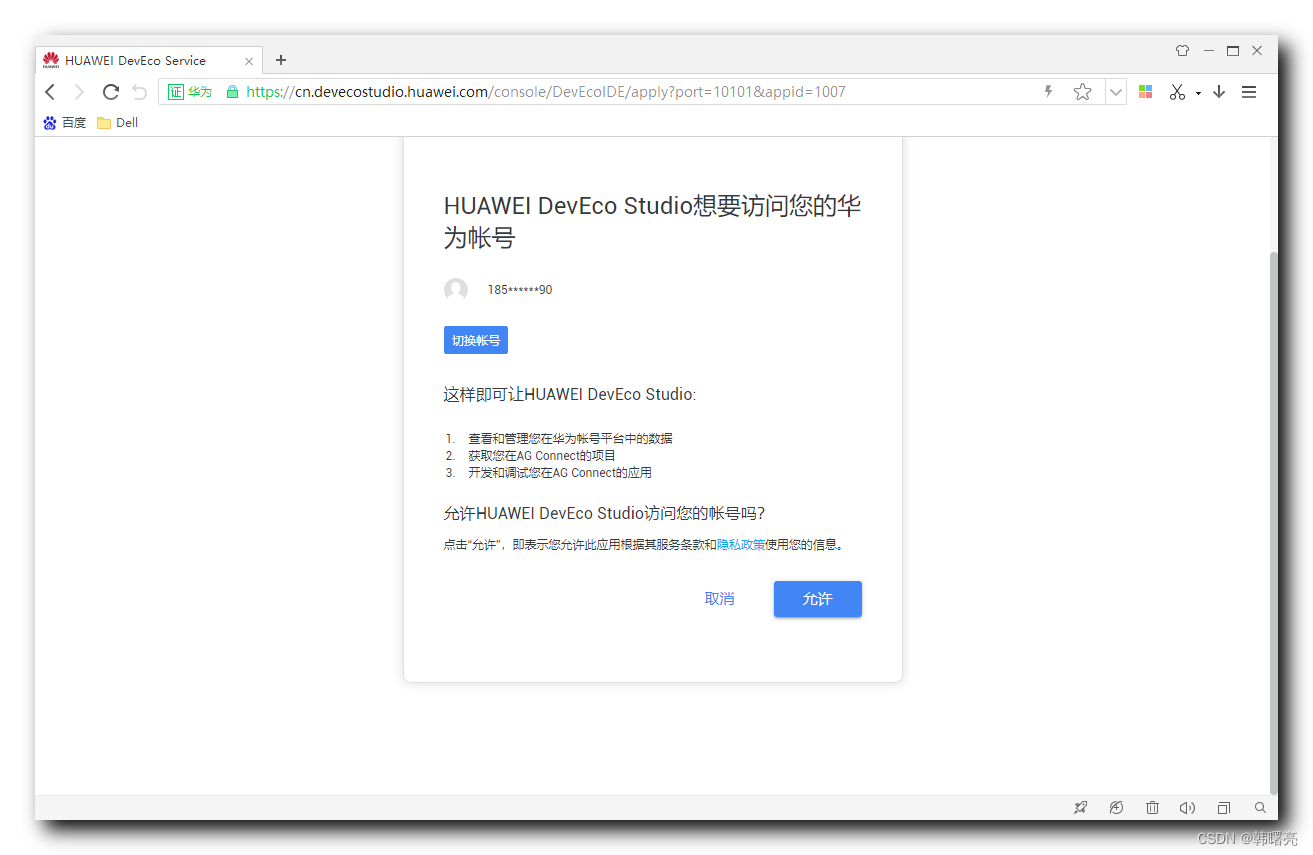Select the HUAWEI DevEco Service tab
This screenshot has width=1313, height=855.
pyautogui.click(x=148, y=60)
